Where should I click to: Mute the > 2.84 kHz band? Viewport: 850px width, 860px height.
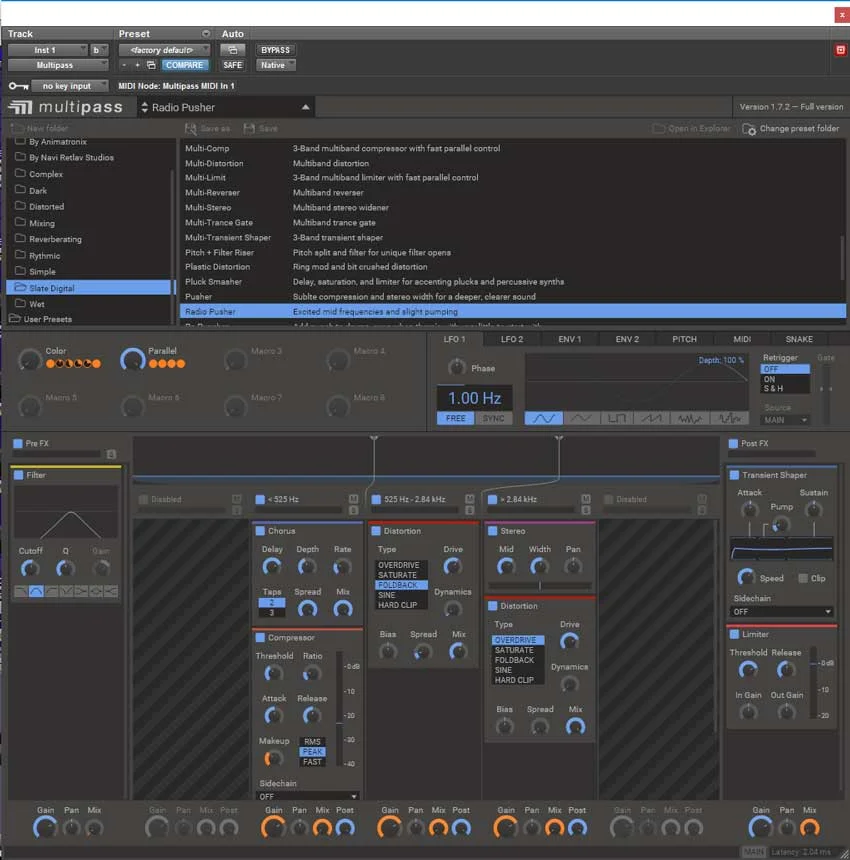586,499
